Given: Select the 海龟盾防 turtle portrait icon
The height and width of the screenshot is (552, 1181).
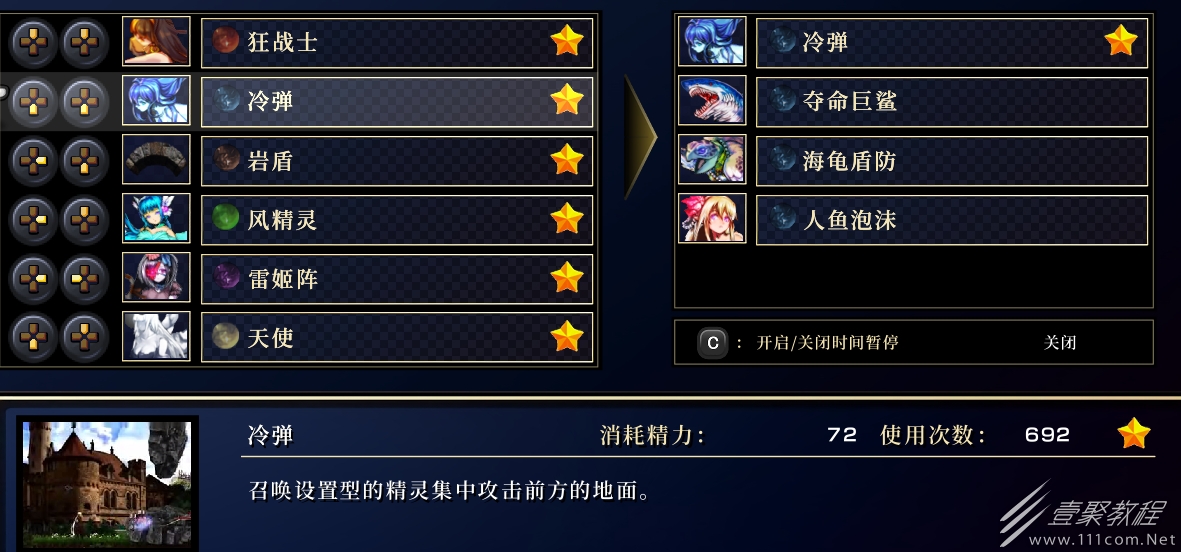Looking at the screenshot, I should 712,160.
